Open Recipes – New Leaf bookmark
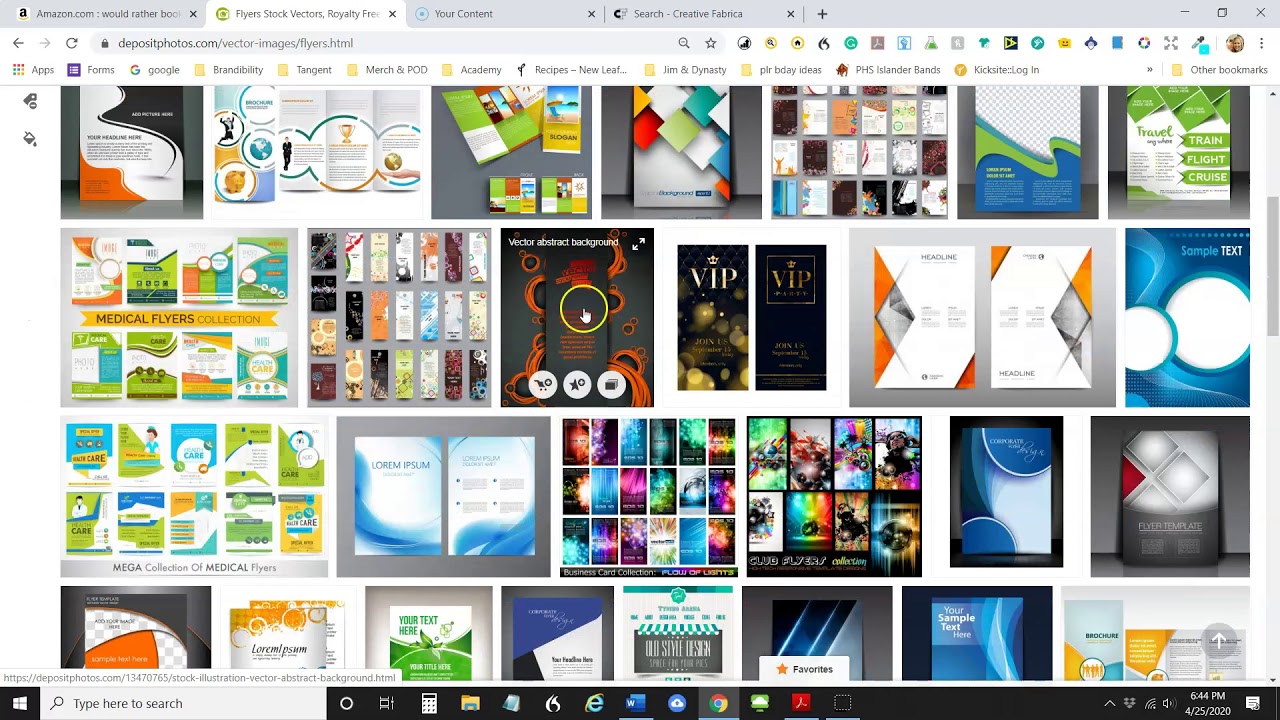Image resolution: width=1280 pixels, height=720 pixels. 571,70
